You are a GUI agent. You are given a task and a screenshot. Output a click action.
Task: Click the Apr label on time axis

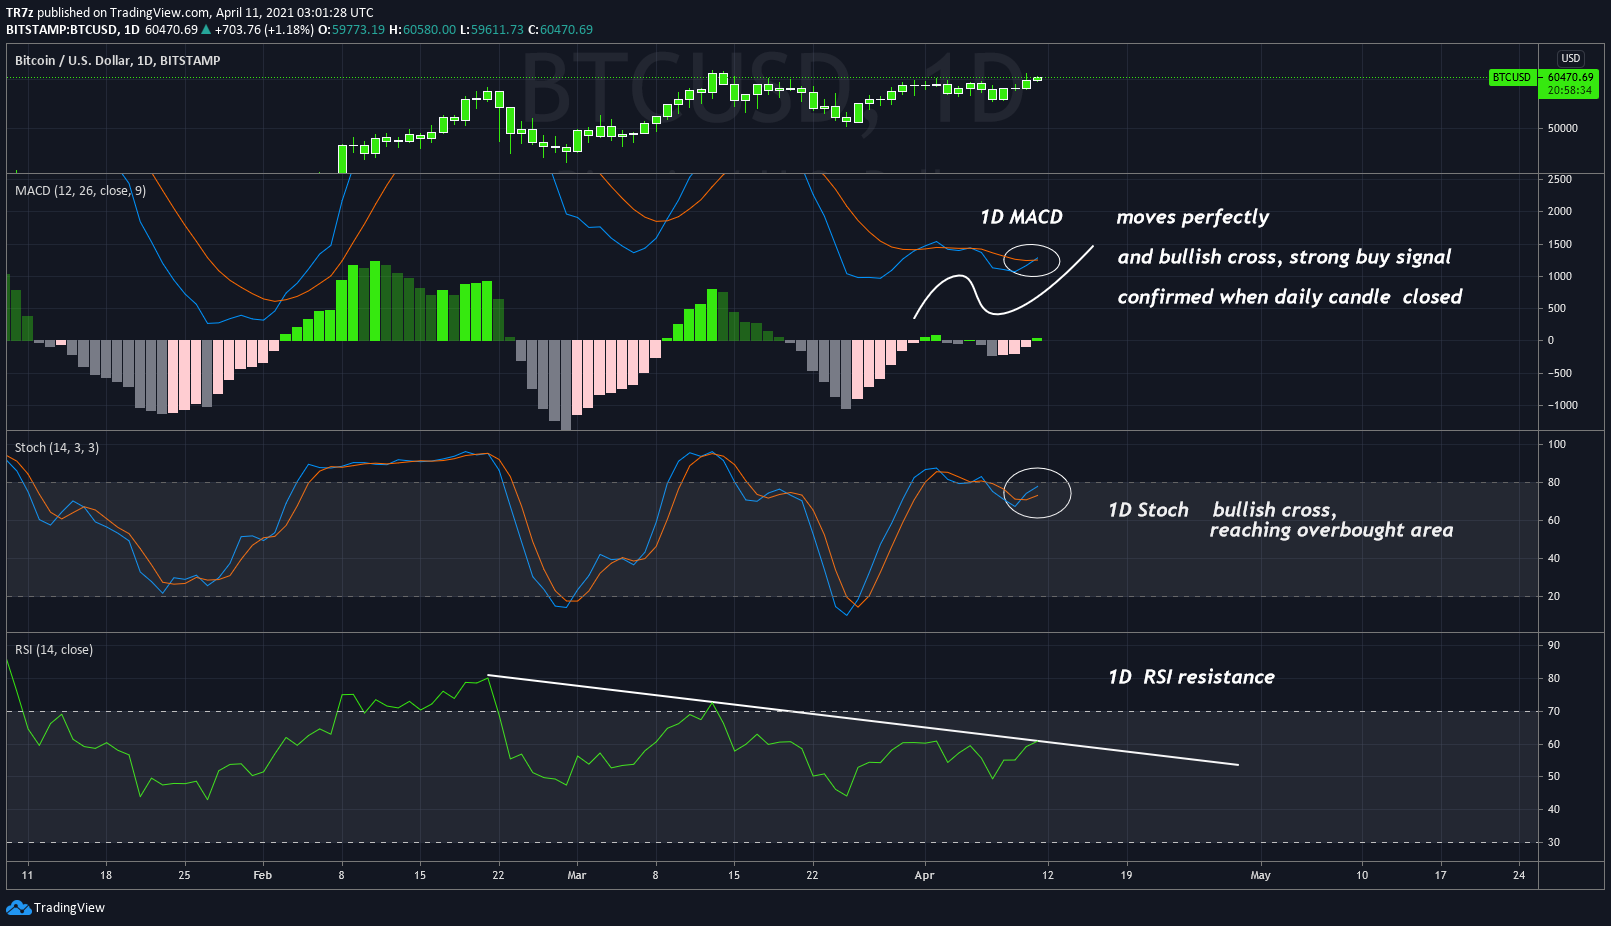pos(924,875)
